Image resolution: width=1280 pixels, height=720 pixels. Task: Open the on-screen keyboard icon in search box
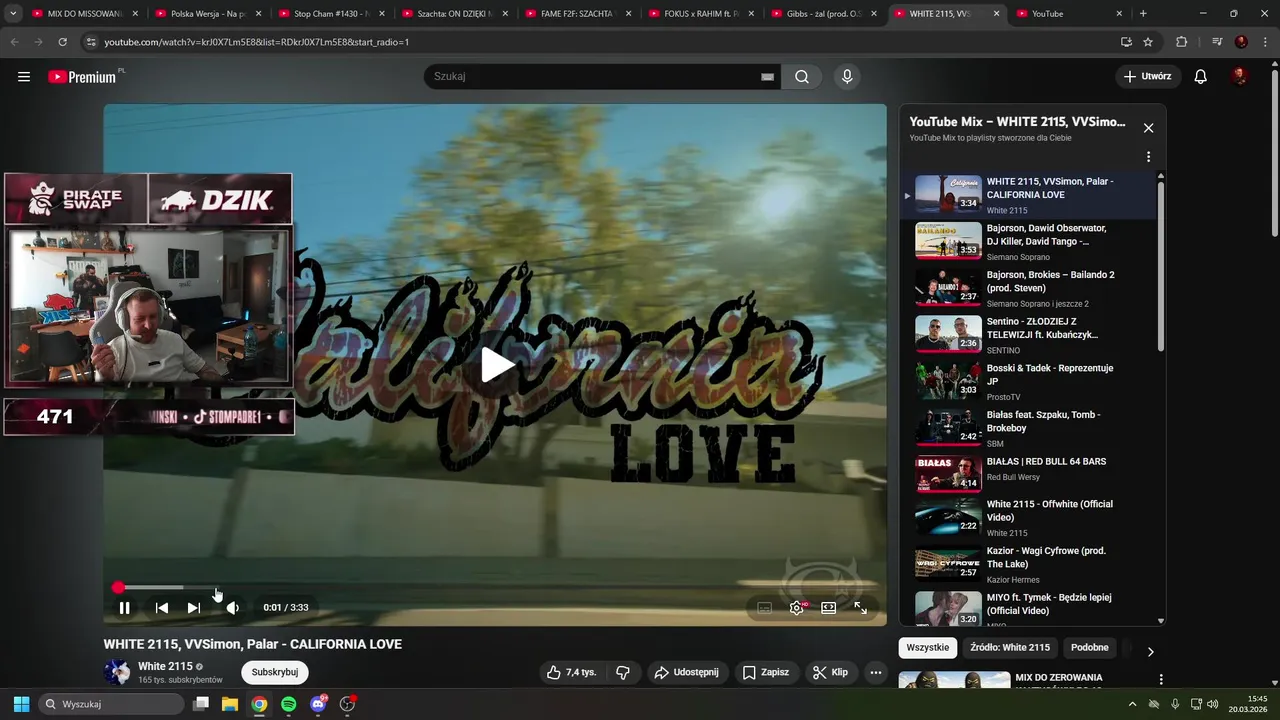(x=767, y=77)
